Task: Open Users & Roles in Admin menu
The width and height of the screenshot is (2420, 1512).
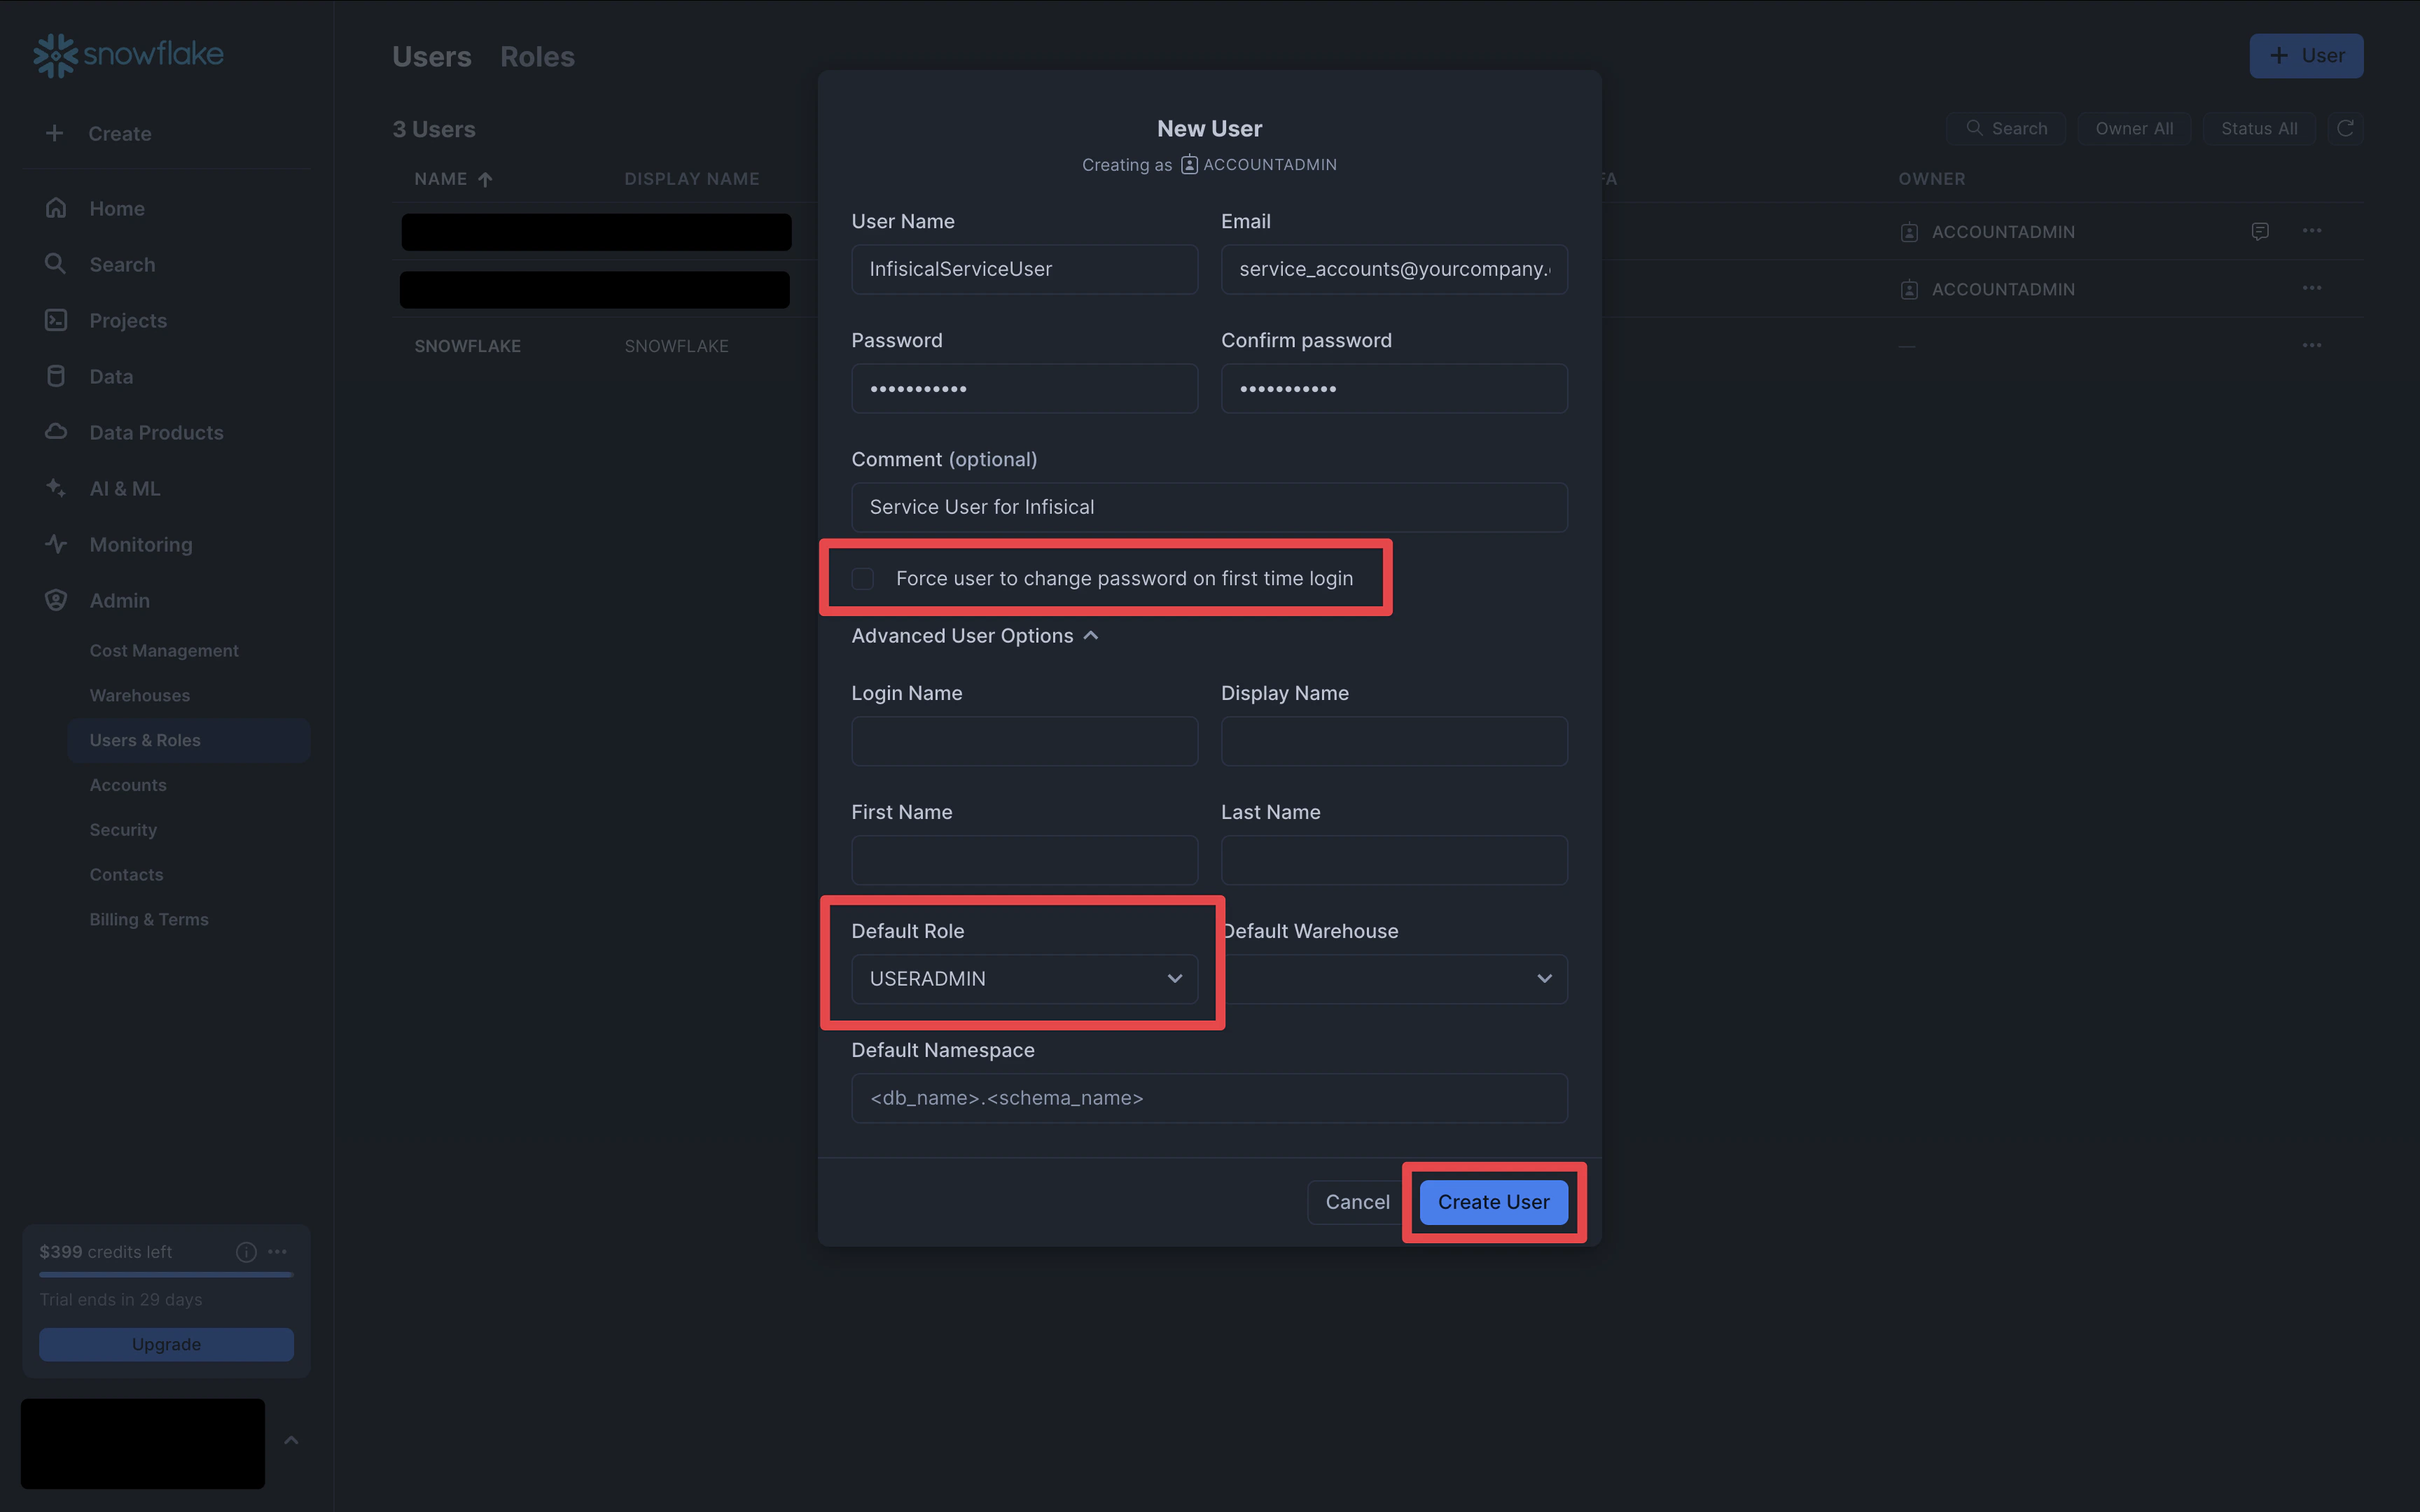Action: click(189, 740)
